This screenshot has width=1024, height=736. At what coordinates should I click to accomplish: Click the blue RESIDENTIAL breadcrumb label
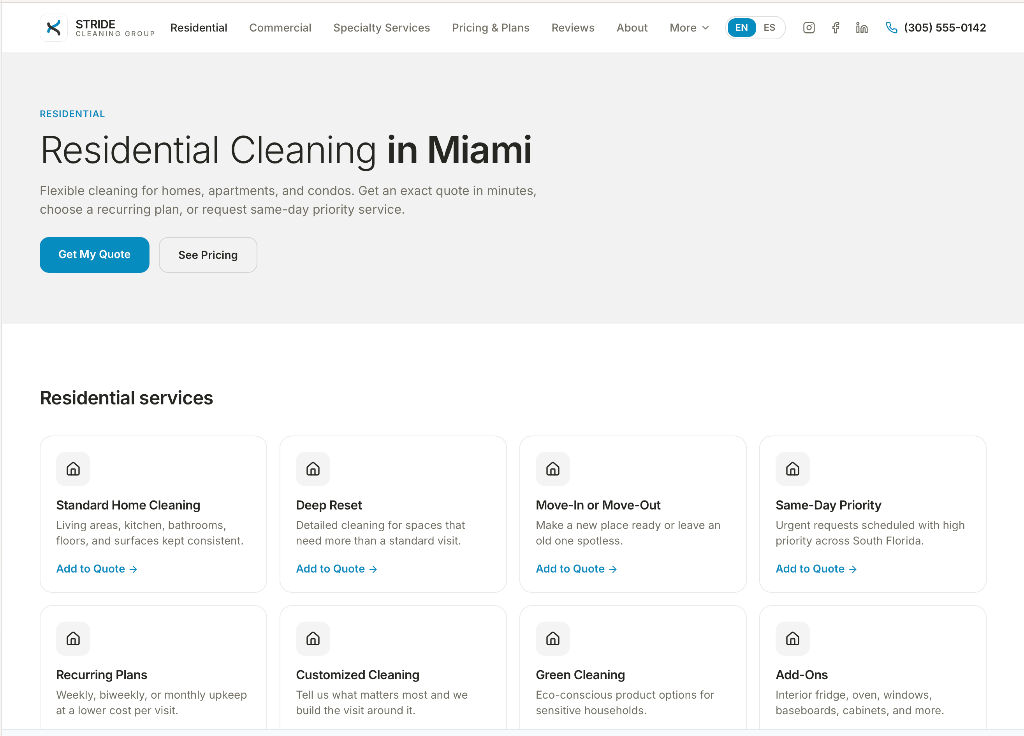pyautogui.click(x=72, y=114)
